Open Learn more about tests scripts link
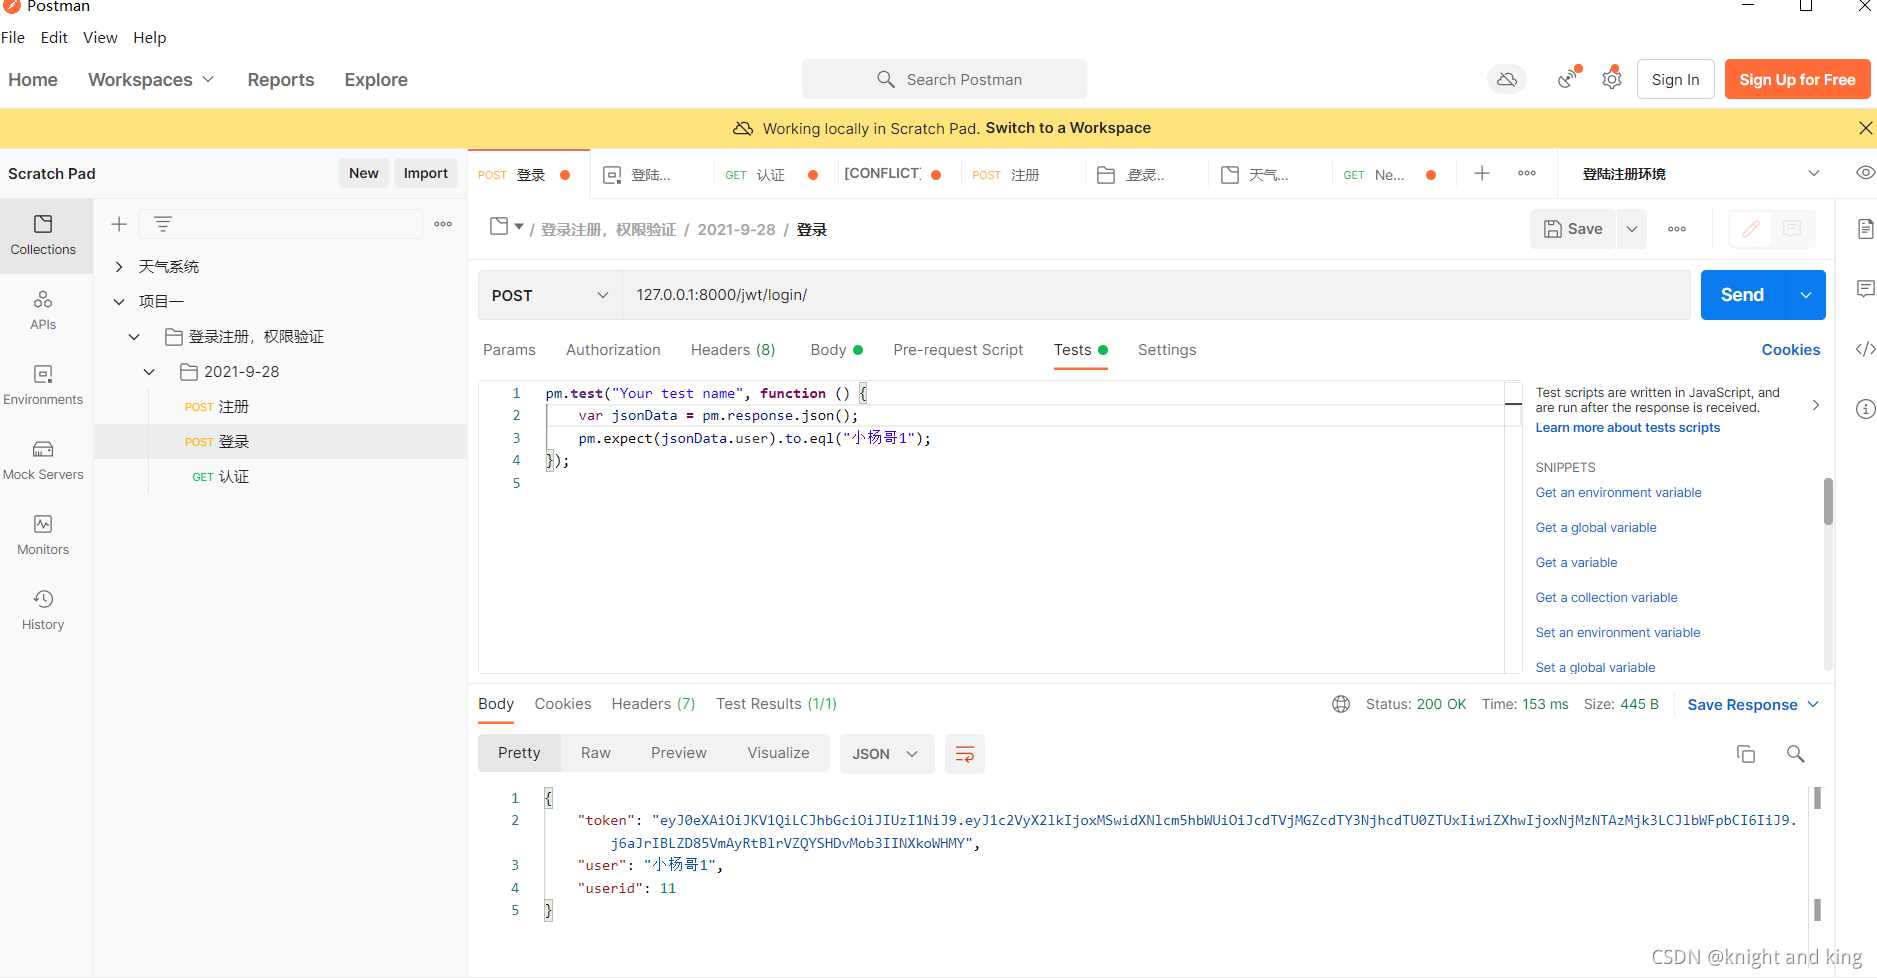1877x978 pixels. (x=1628, y=427)
